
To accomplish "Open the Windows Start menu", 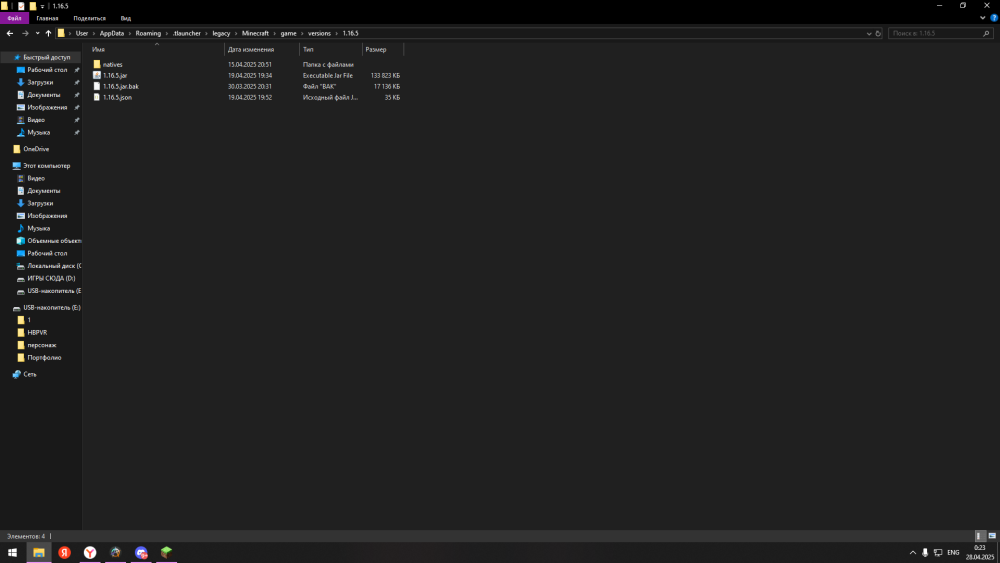I will click(12, 553).
